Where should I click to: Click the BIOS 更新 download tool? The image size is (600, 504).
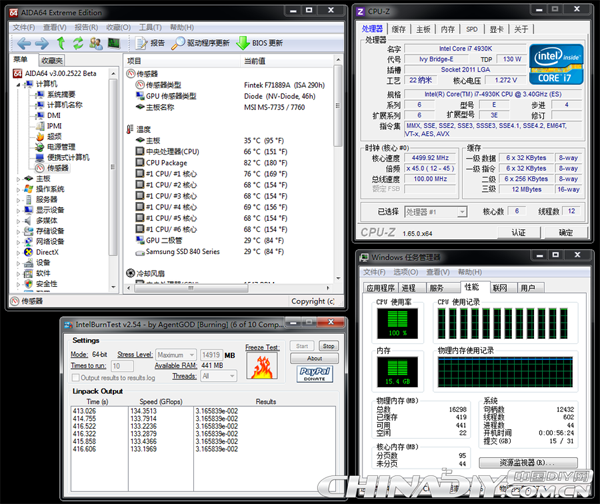[259, 43]
